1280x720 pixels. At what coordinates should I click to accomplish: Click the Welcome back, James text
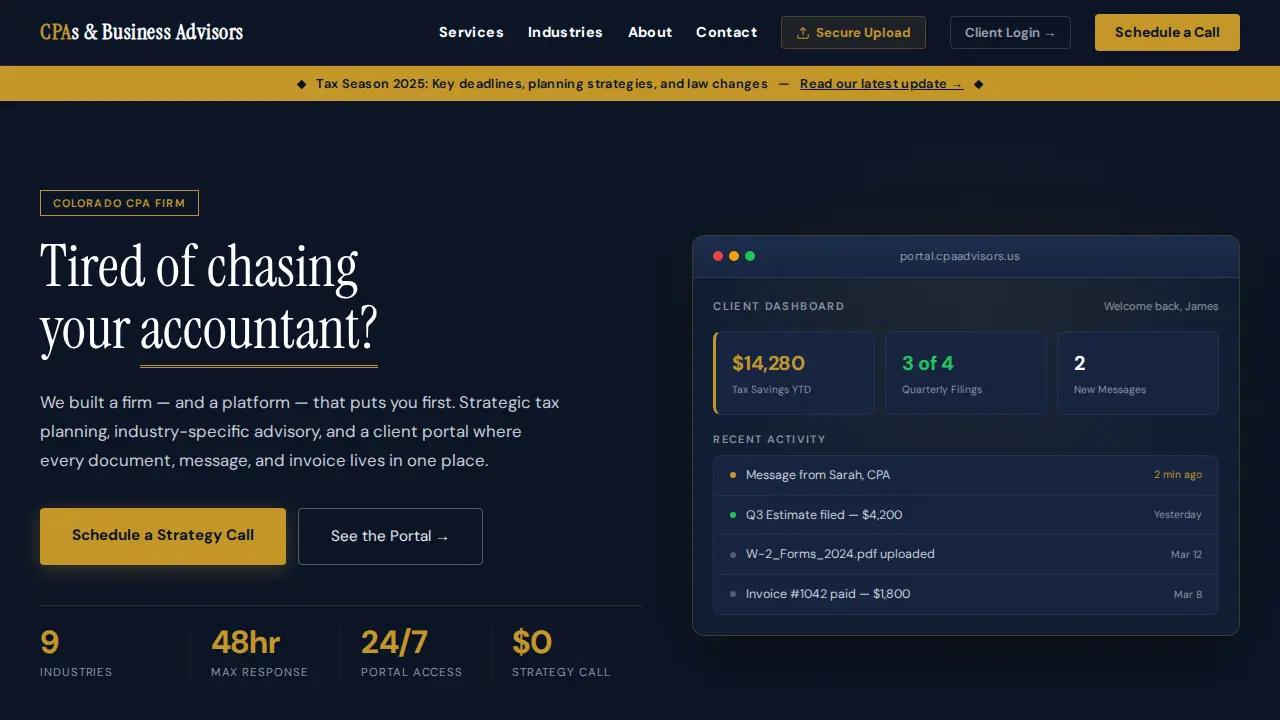[x=1161, y=306]
